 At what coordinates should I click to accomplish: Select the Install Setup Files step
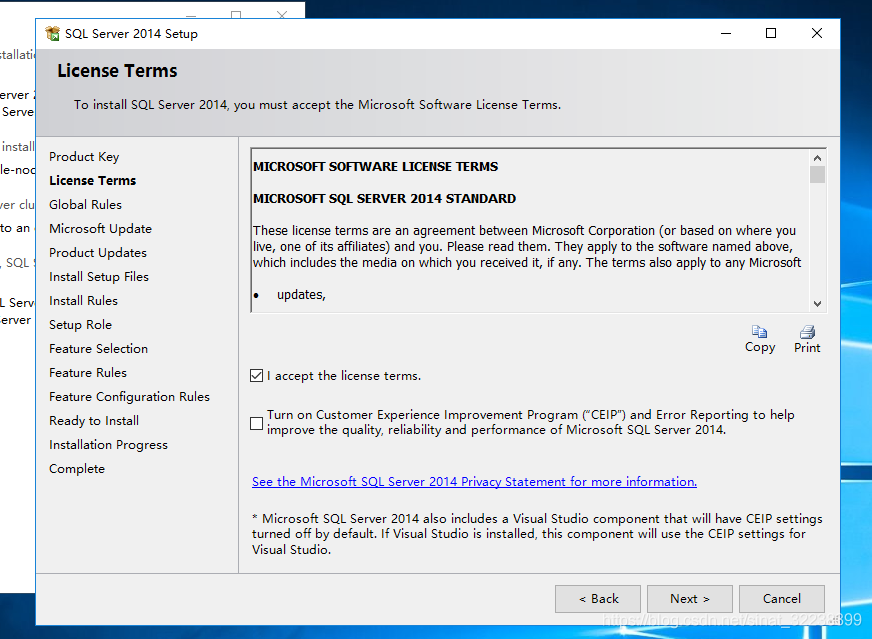click(99, 276)
